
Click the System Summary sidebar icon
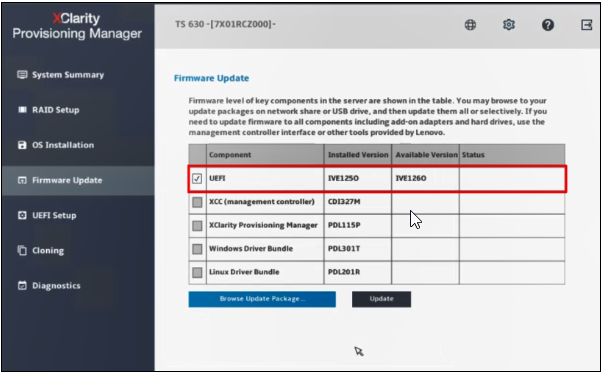point(22,75)
